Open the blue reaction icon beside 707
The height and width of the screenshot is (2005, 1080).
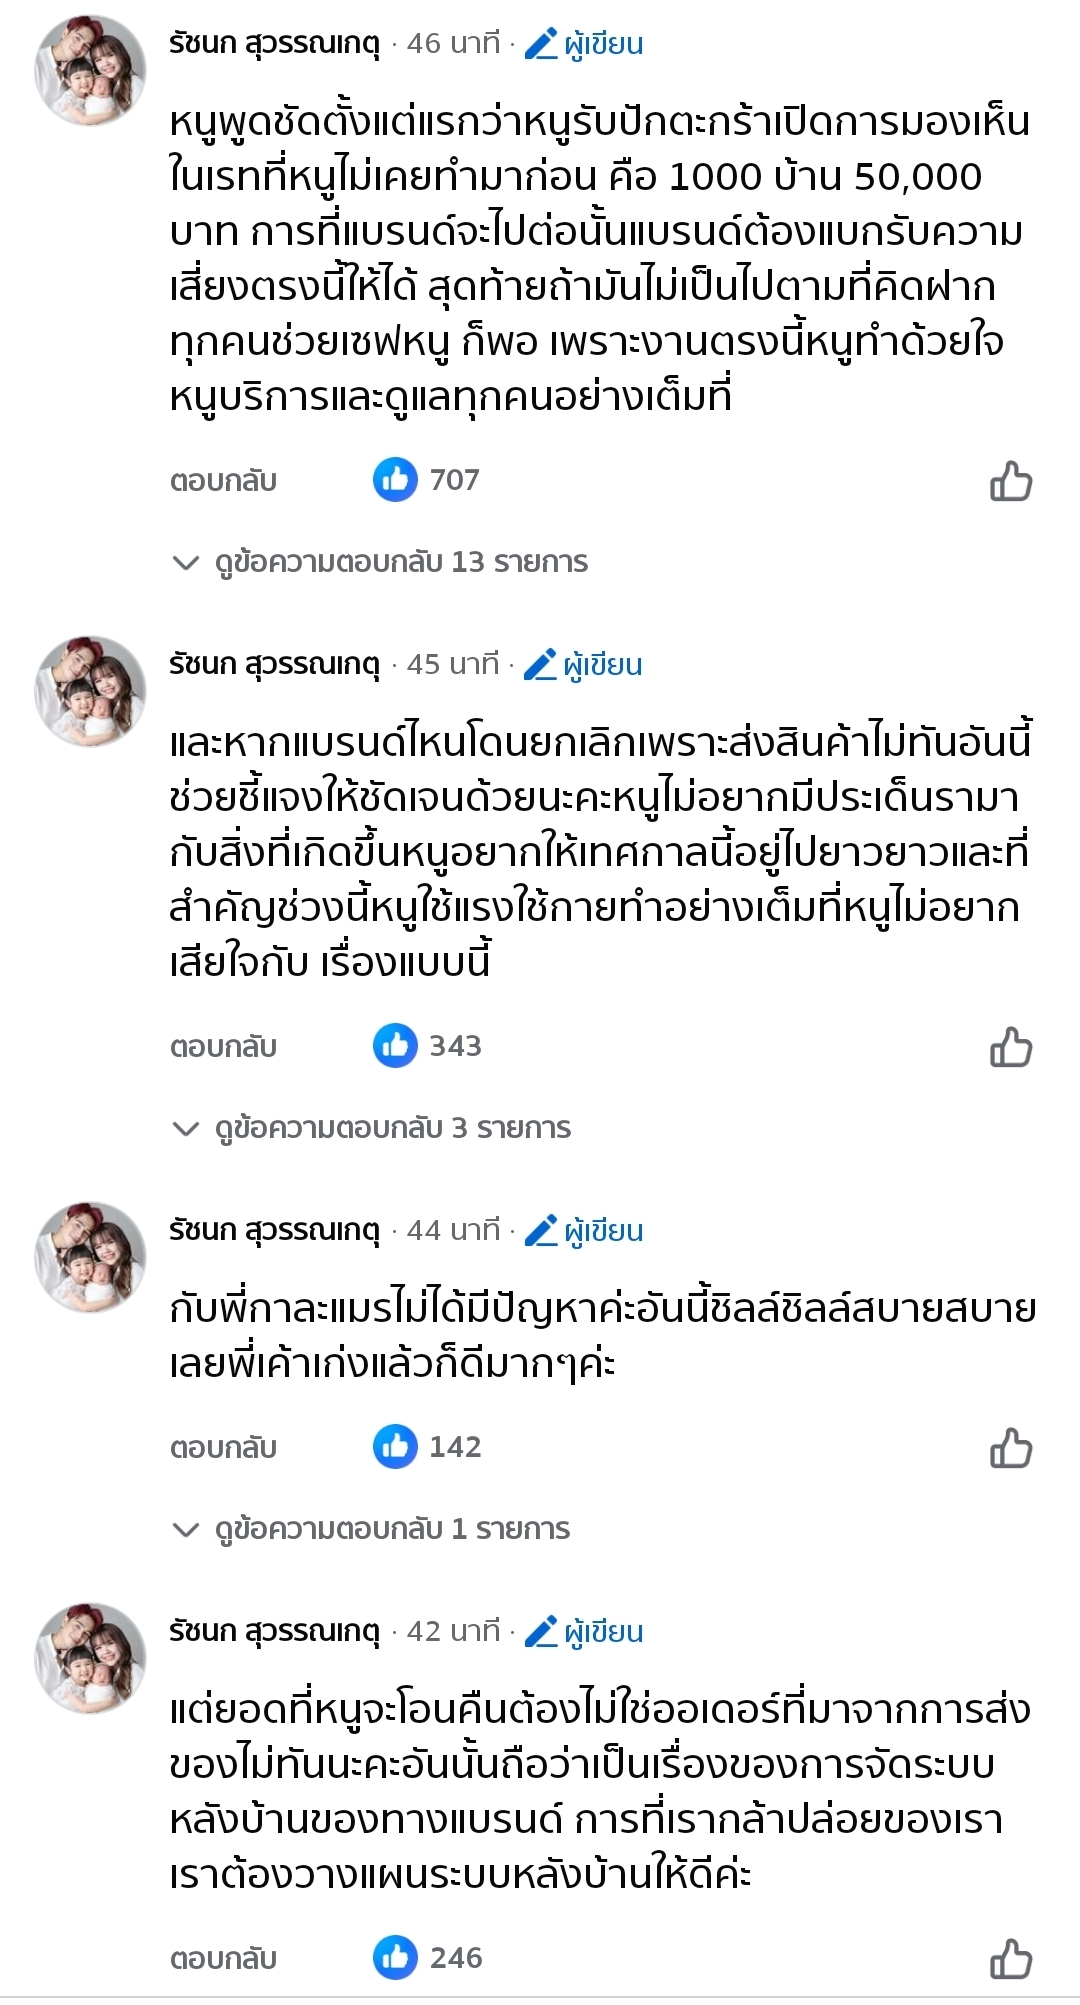pyautogui.click(x=395, y=480)
